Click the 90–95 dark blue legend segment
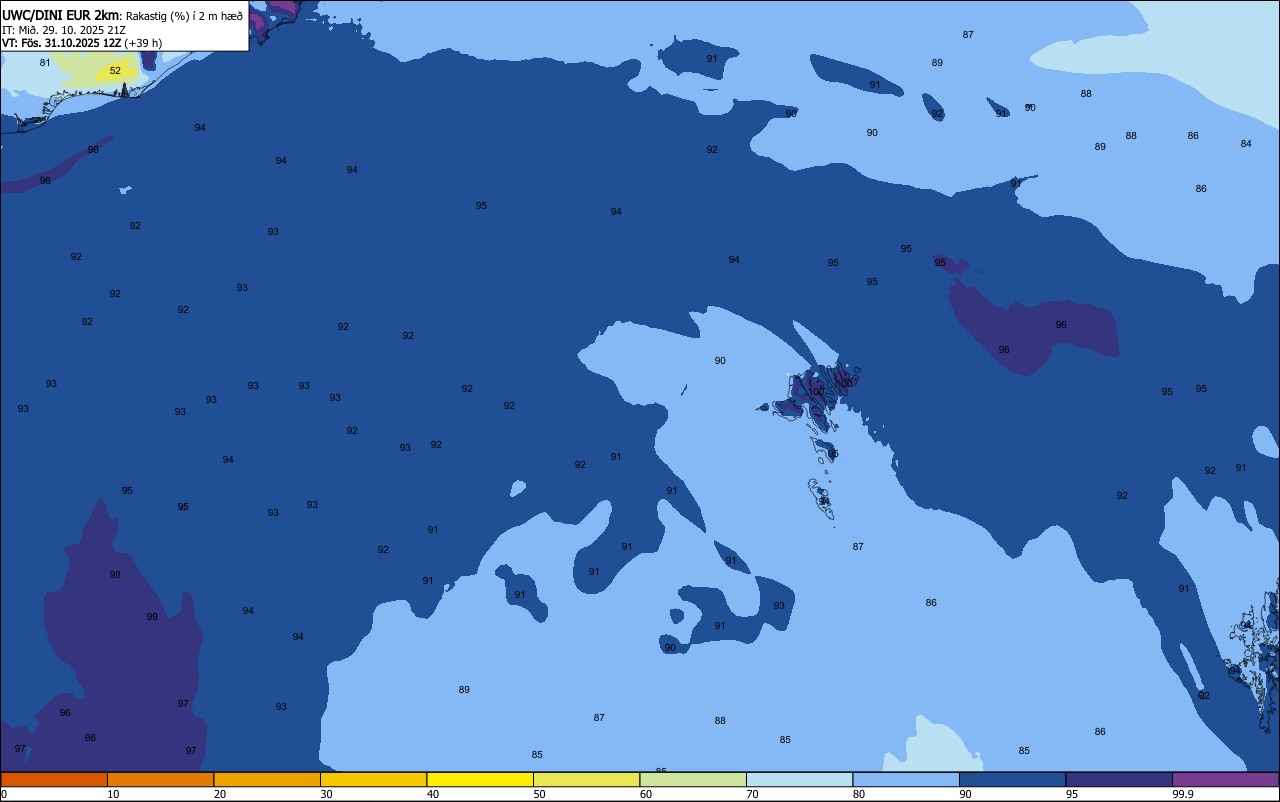 [x=1012, y=779]
